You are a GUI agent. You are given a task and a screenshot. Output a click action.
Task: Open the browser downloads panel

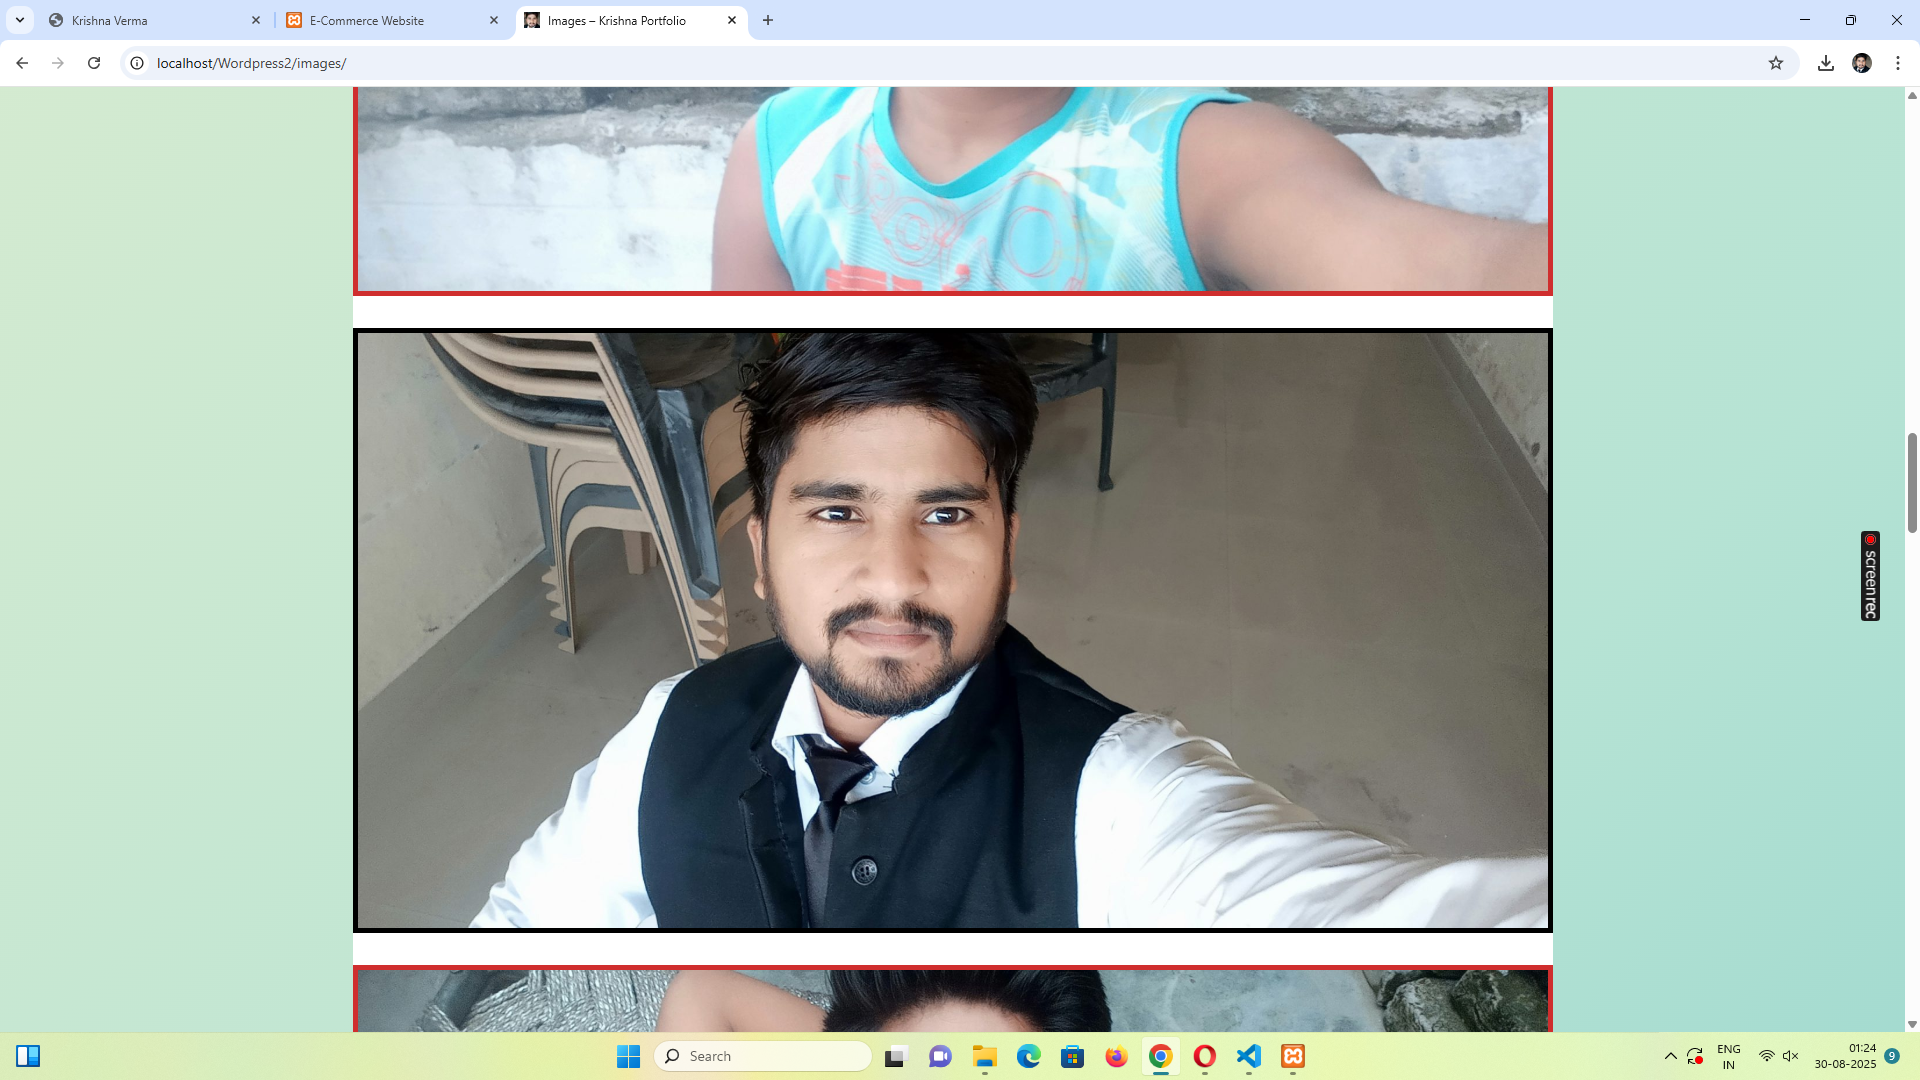tap(1826, 63)
